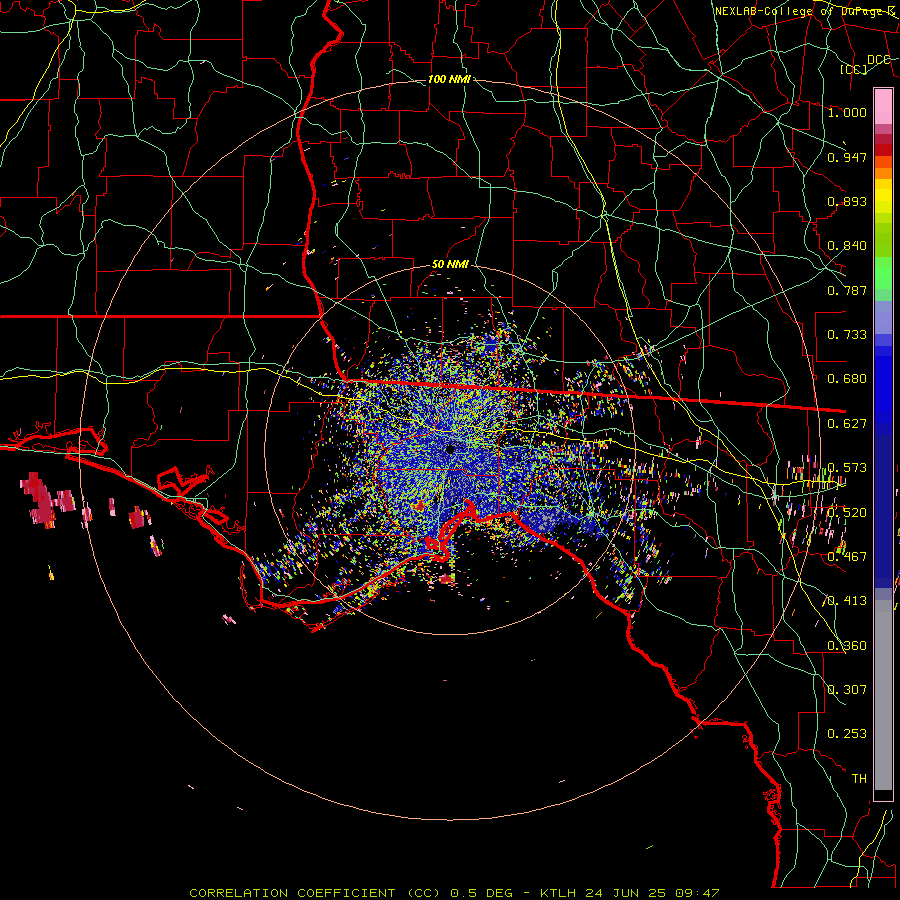Click the 0.947 color scale label
The height and width of the screenshot is (900, 900).
point(847,157)
